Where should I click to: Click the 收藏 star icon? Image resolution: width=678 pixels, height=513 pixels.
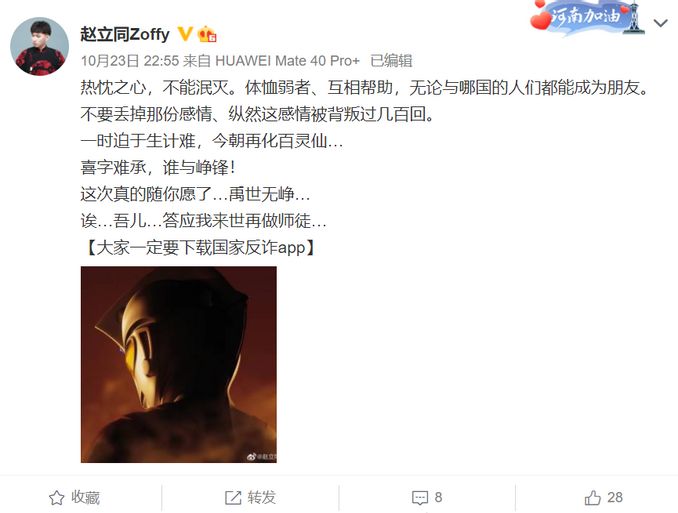point(57,498)
